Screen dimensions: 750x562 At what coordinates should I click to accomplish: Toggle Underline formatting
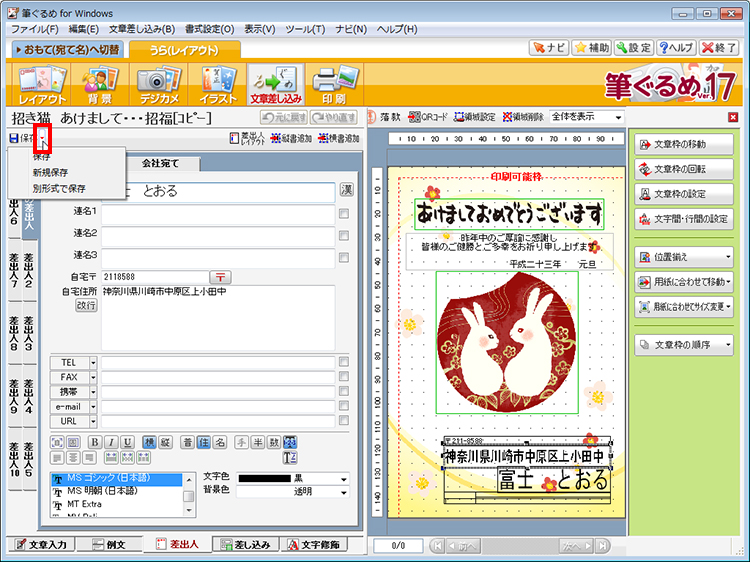(x=127, y=442)
